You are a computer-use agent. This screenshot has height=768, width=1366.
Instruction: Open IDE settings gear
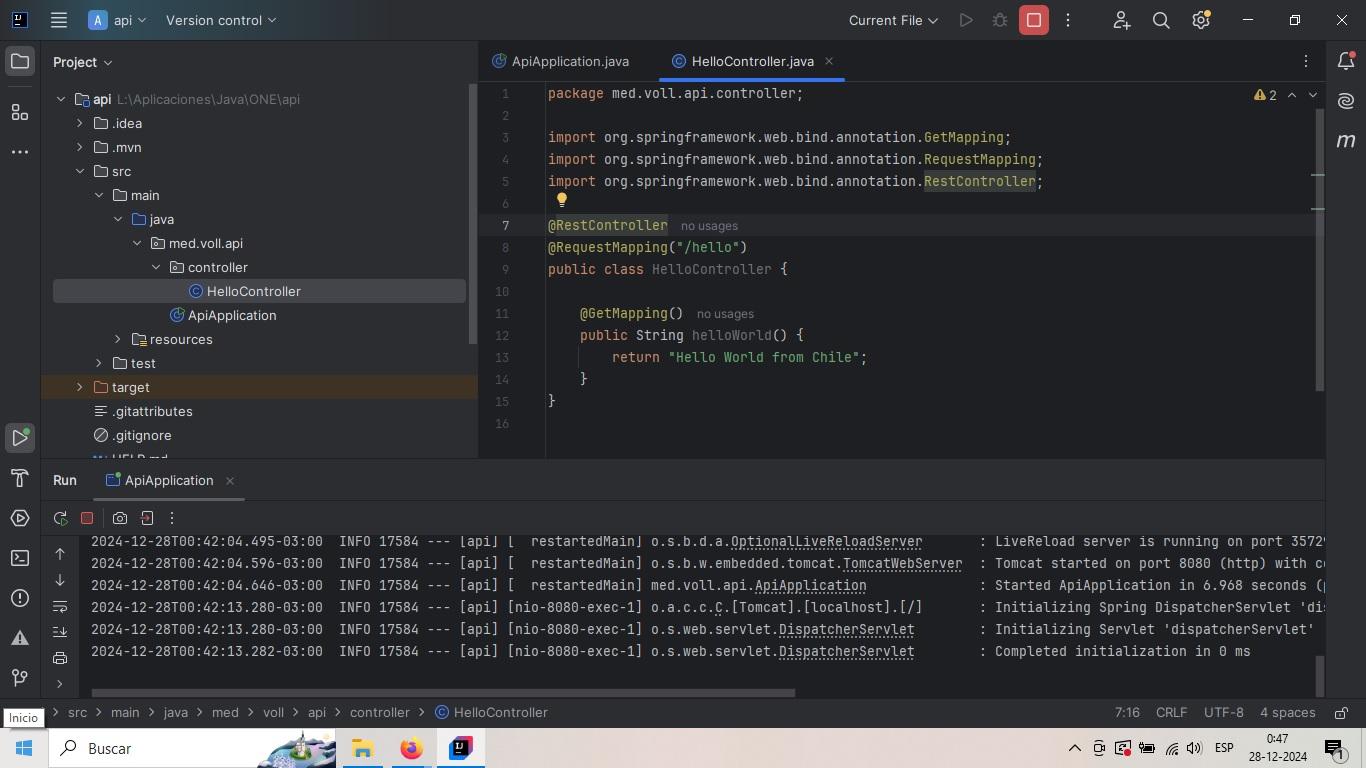(x=1201, y=20)
